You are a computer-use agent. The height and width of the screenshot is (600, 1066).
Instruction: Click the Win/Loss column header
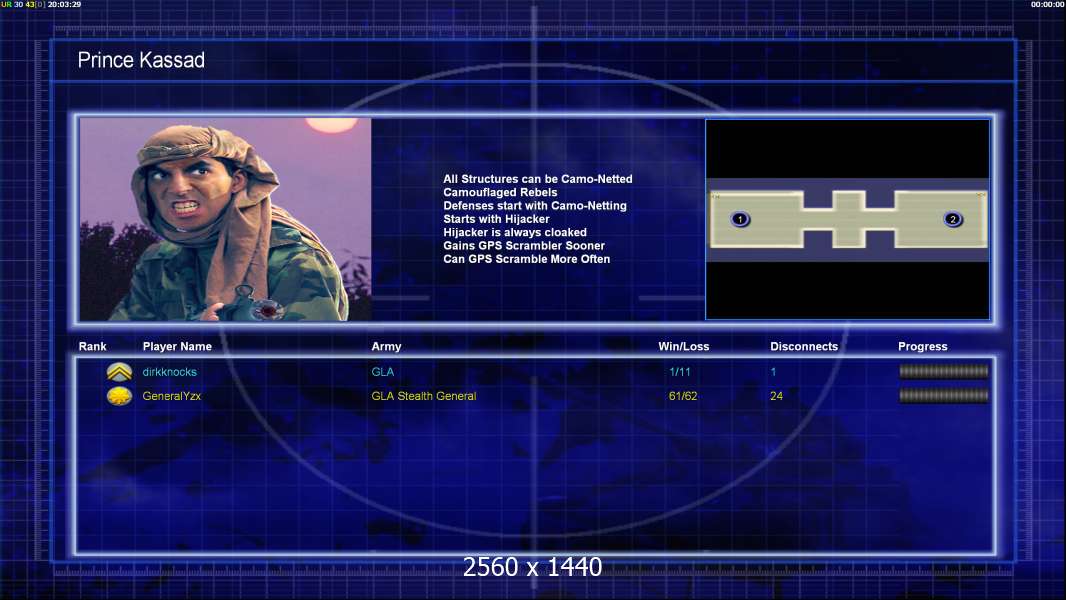(683, 347)
